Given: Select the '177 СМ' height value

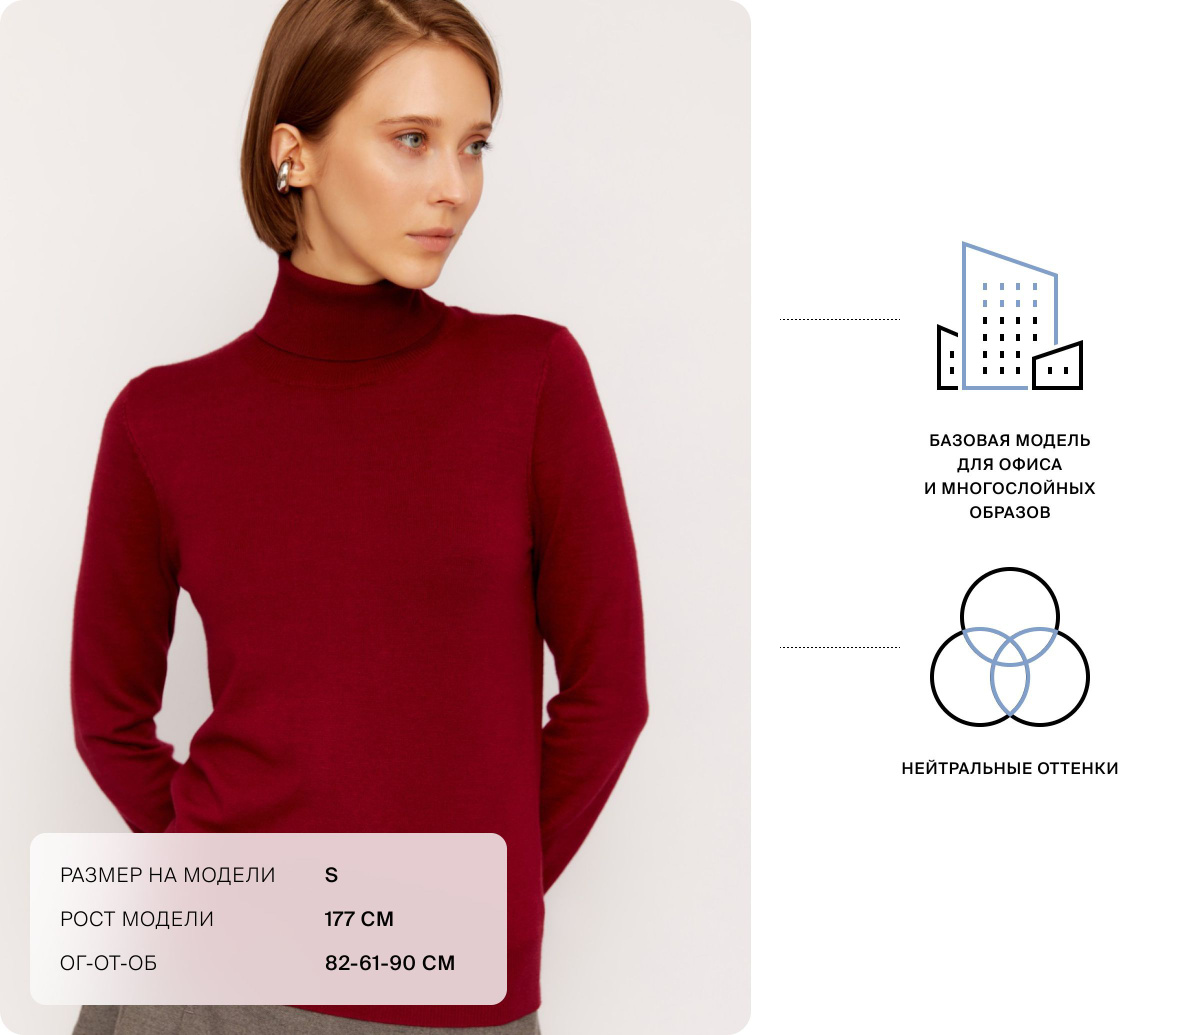Looking at the screenshot, I should point(359,919).
